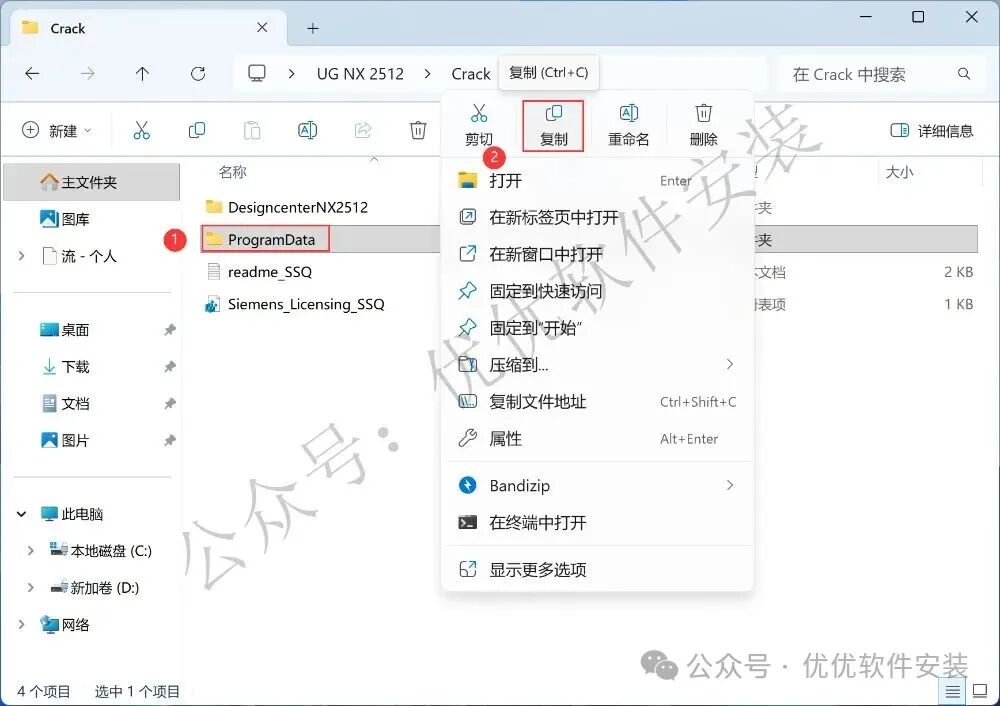The image size is (1000, 706).
Task: Click Rename (重命名) in context menu
Action: (x=628, y=126)
